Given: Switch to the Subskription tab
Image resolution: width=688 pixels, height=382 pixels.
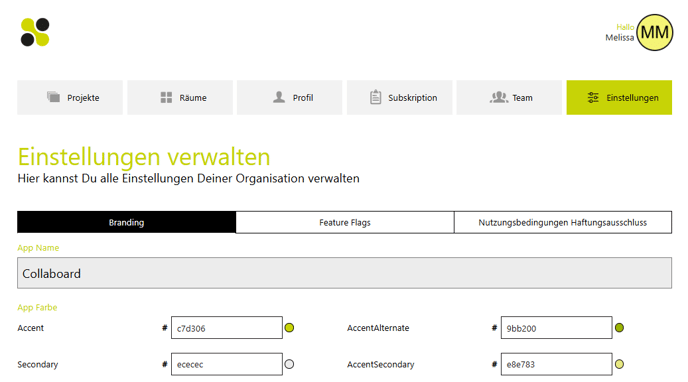Looking at the screenshot, I should (400, 97).
